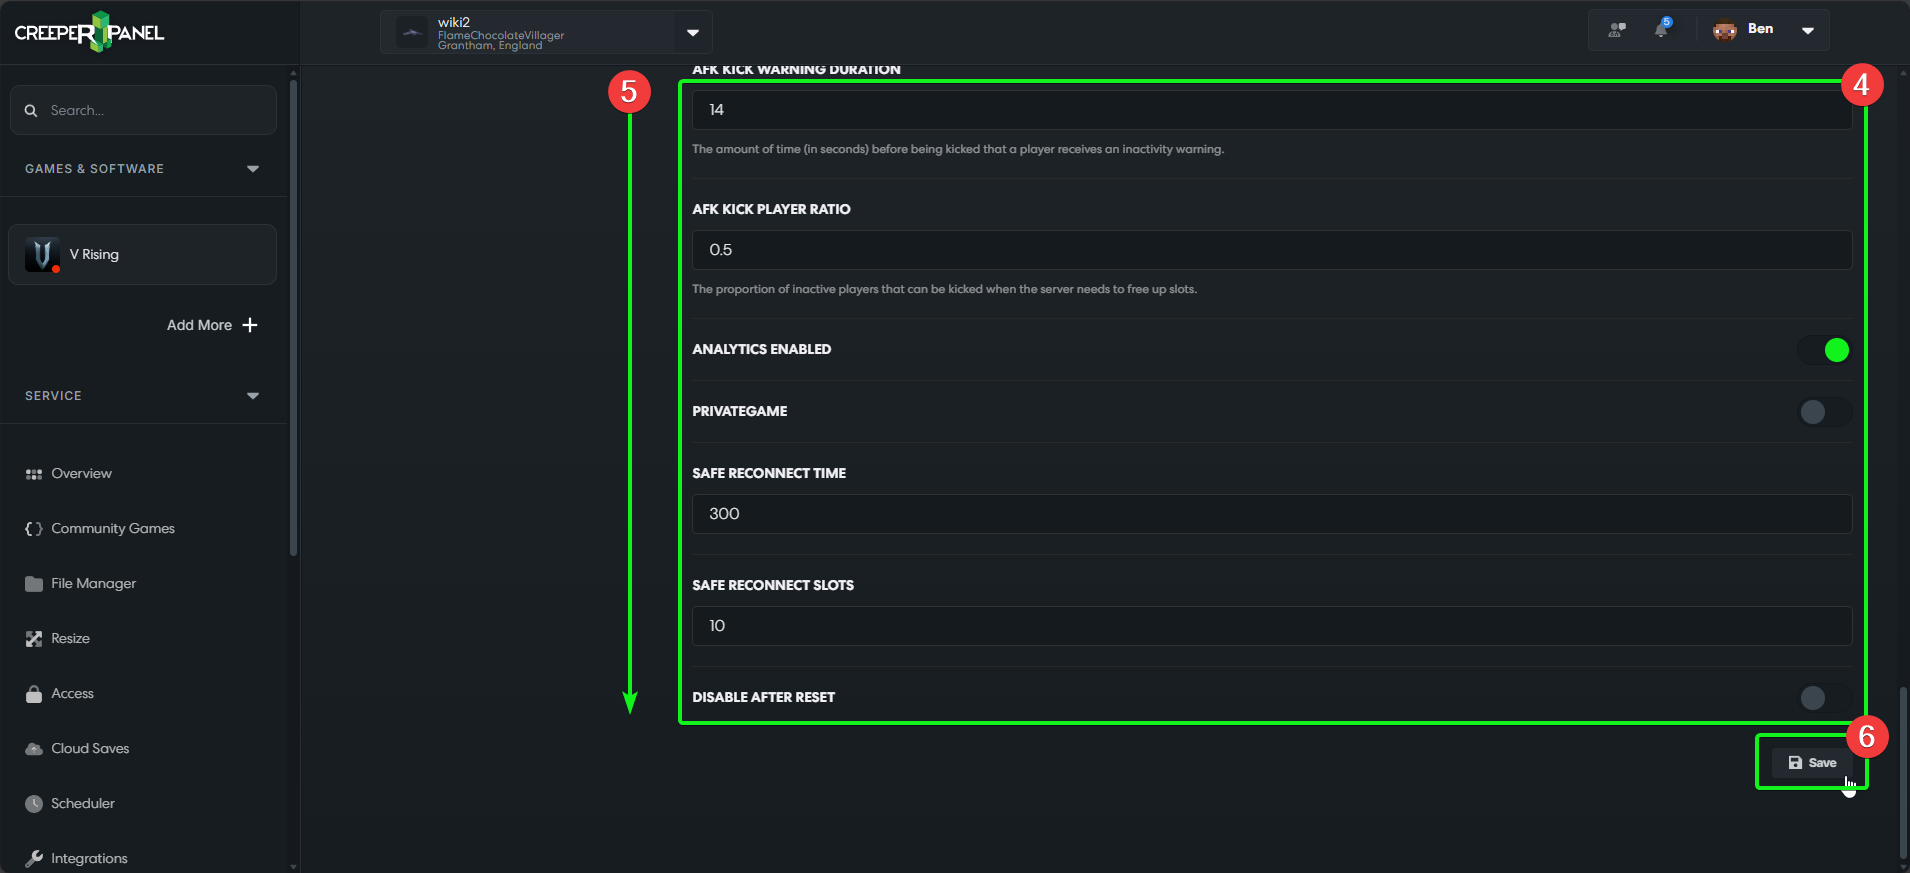Open the CreeperPanel logo
This screenshot has height=873, width=1910.
click(x=89, y=31)
